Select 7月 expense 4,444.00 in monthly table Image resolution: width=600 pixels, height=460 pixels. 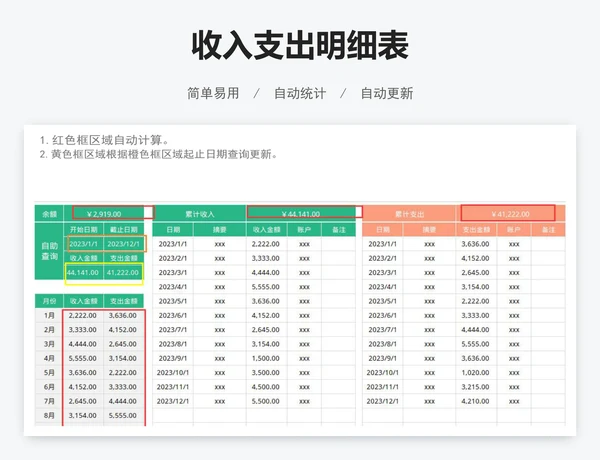point(122,401)
